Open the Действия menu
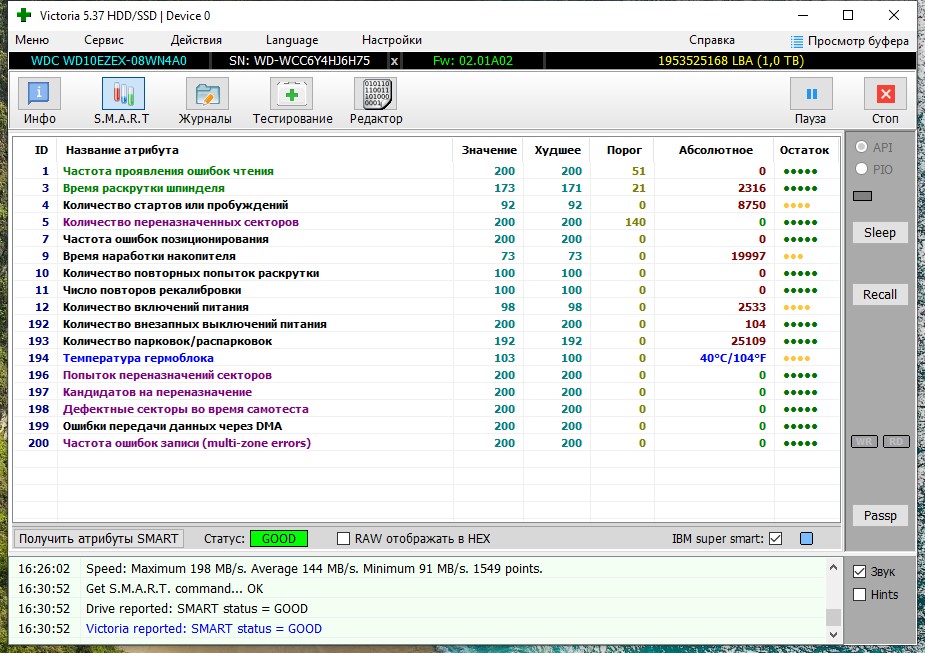This screenshot has width=925, height=653. click(x=196, y=40)
